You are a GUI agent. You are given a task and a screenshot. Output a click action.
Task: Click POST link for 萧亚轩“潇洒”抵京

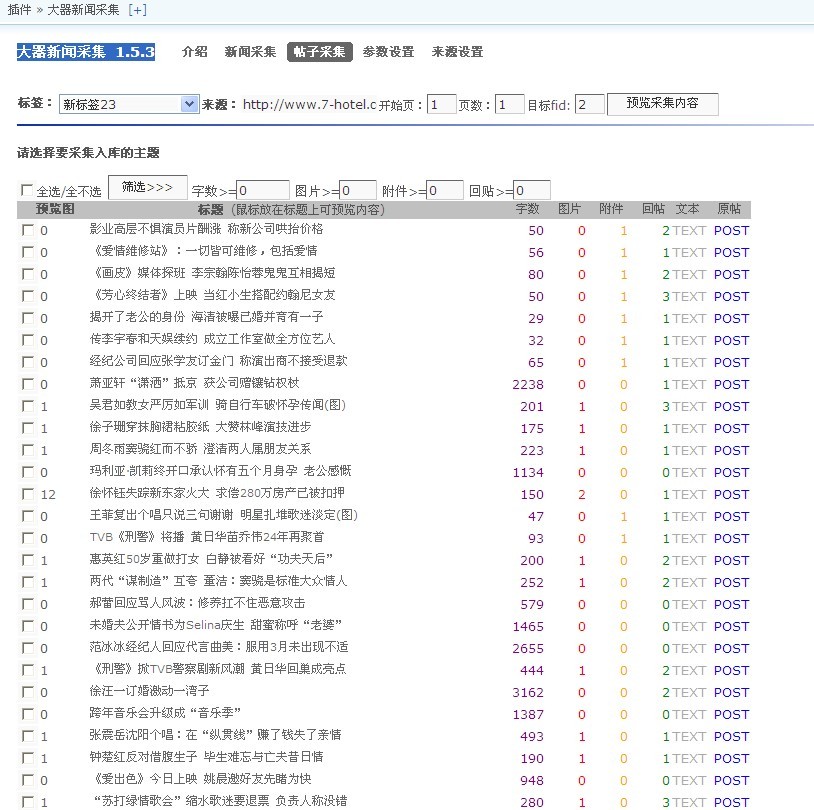pyautogui.click(x=731, y=385)
